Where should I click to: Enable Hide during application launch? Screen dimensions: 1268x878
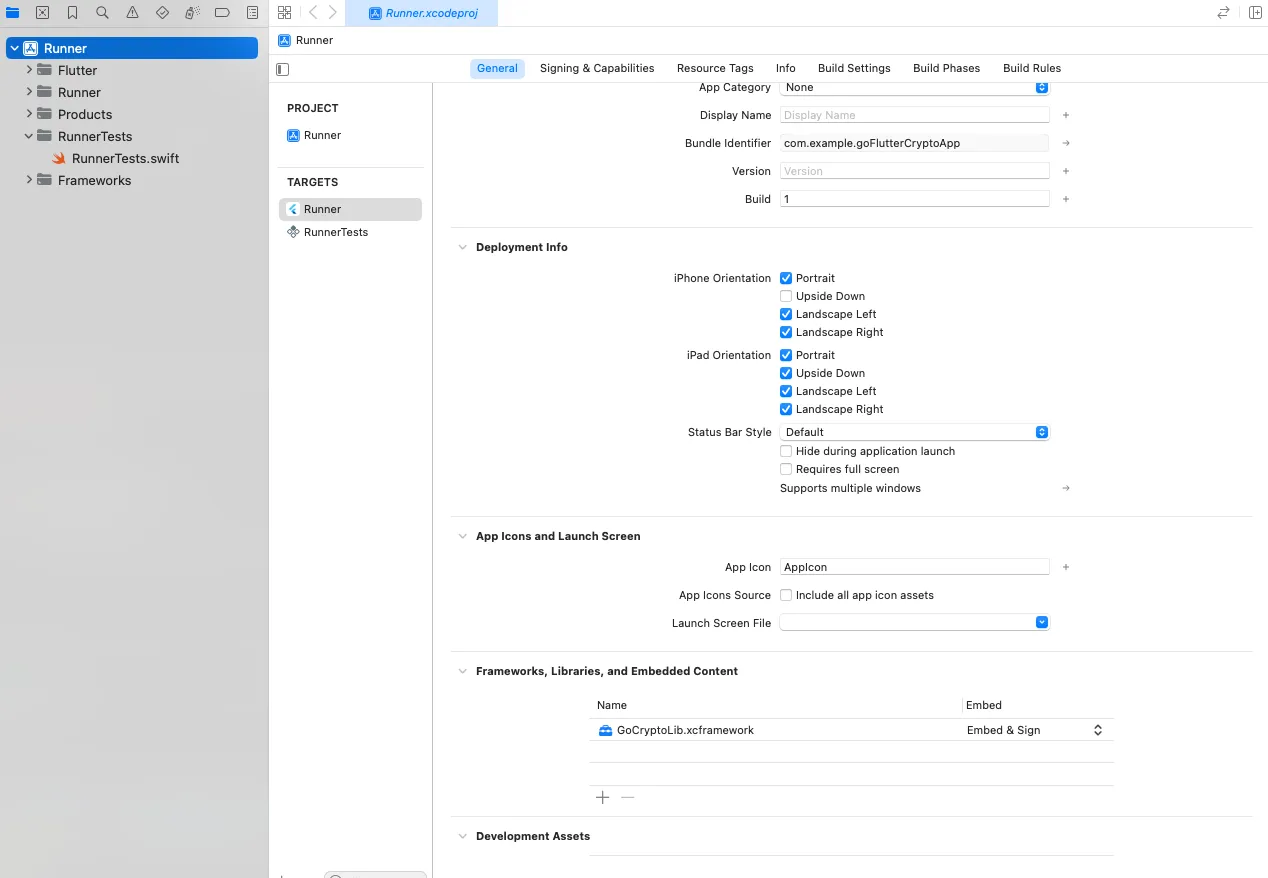coord(786,451)
